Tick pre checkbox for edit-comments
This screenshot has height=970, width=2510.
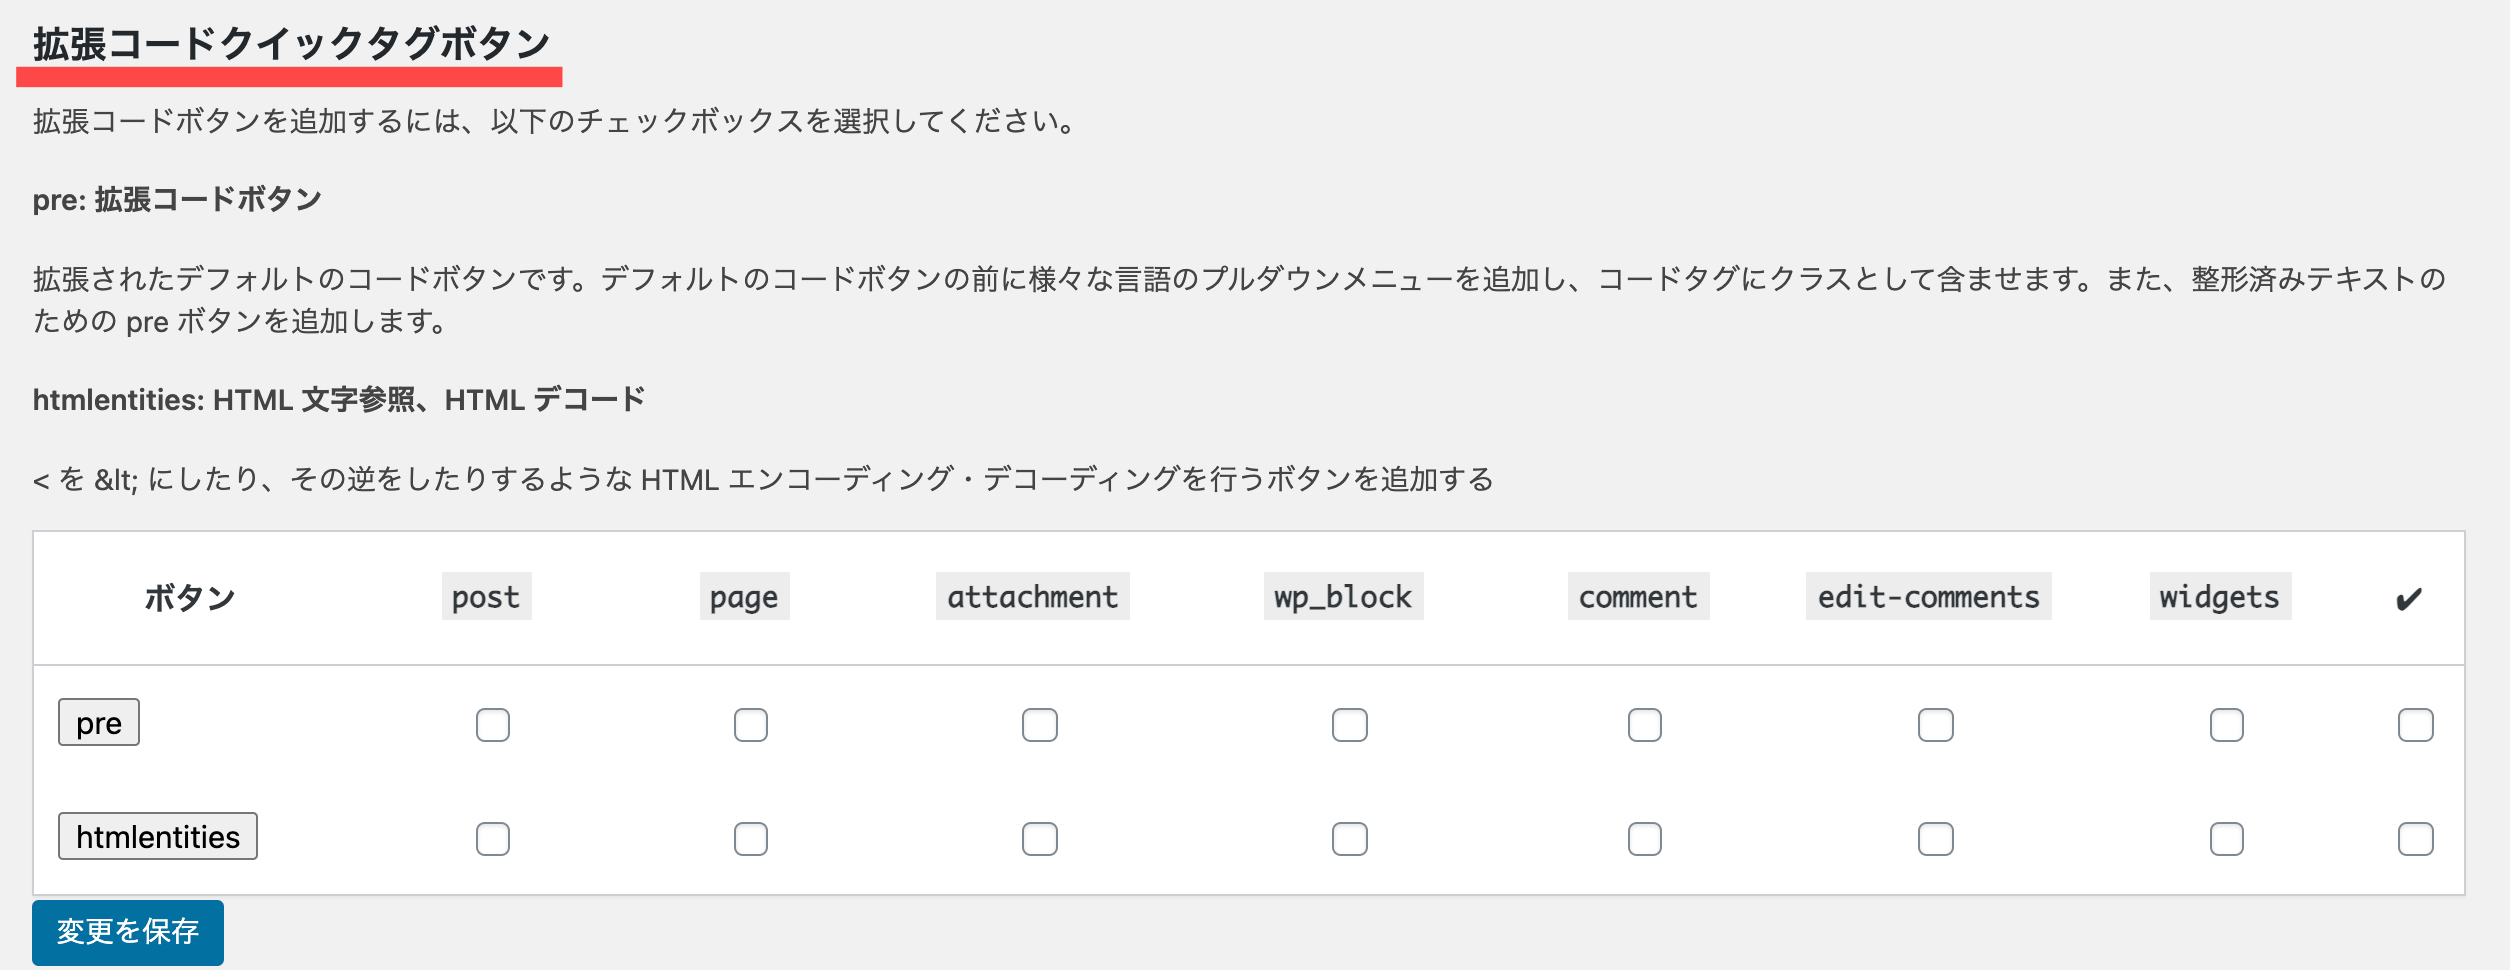pyautogui.click(x=1935, y=725)
